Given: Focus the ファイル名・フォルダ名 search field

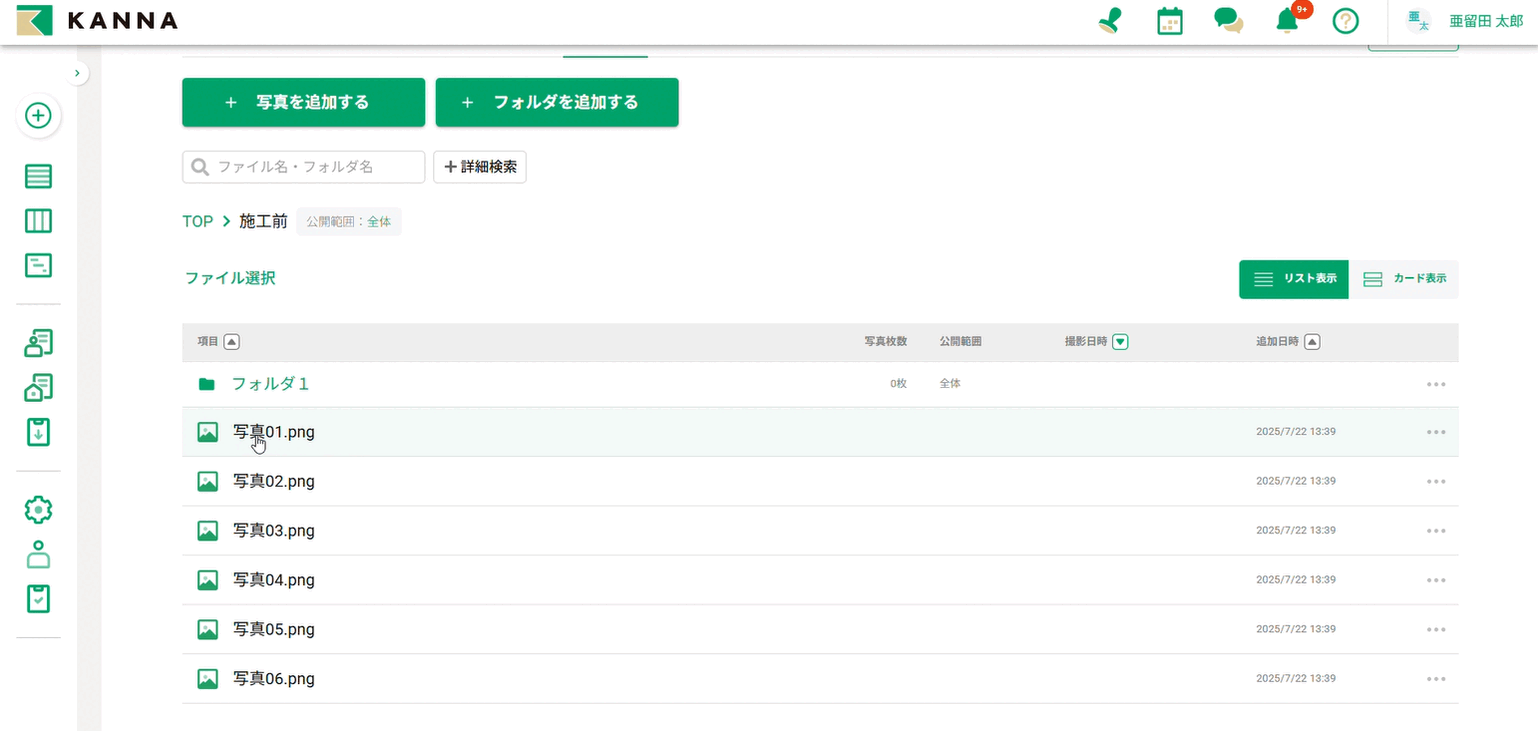Looking at the screenshot, I should 310,167.
